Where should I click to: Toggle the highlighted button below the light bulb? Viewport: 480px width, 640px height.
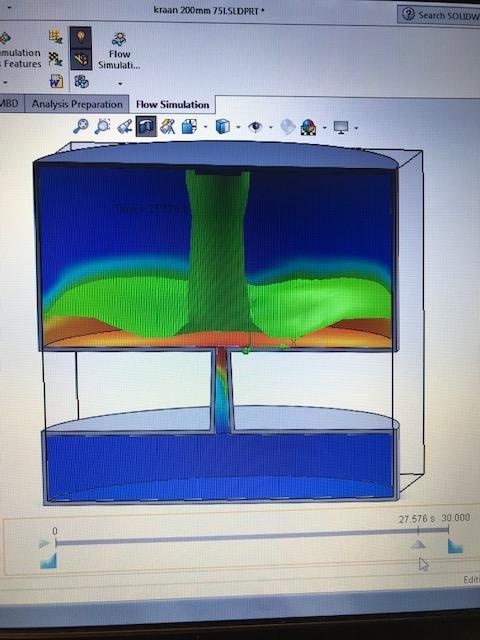coord(80,59)
